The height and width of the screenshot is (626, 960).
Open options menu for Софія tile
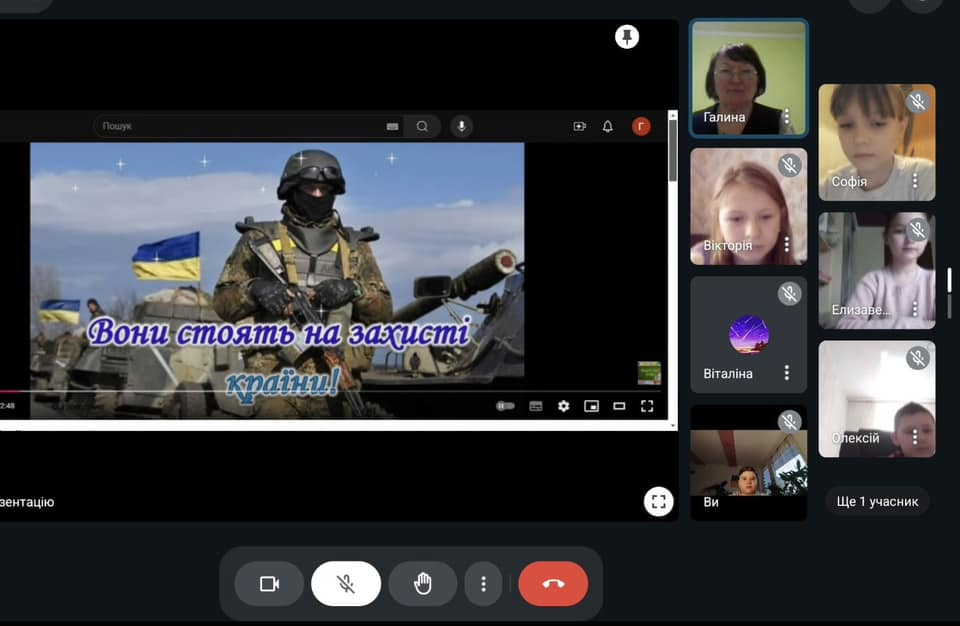coord(914,181)
